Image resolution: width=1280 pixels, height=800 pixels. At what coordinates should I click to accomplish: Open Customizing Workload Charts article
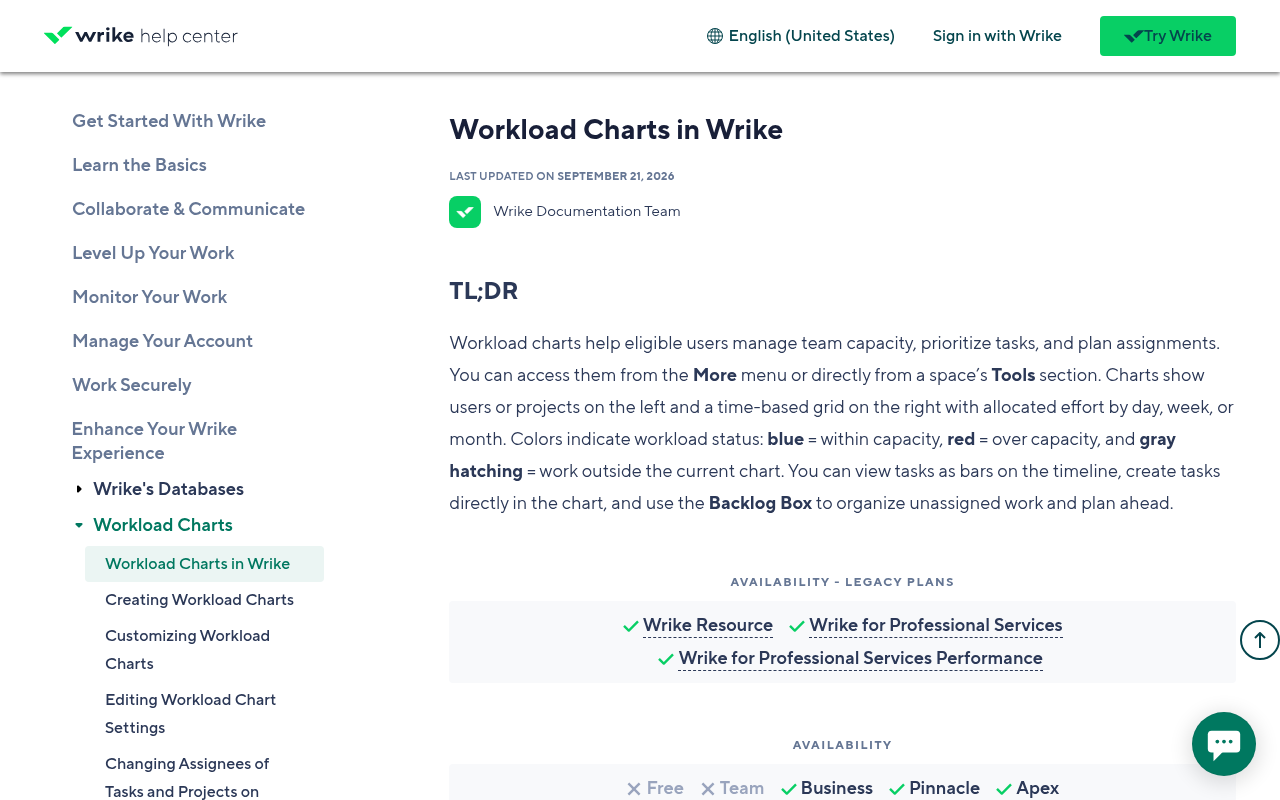point(187,650)
